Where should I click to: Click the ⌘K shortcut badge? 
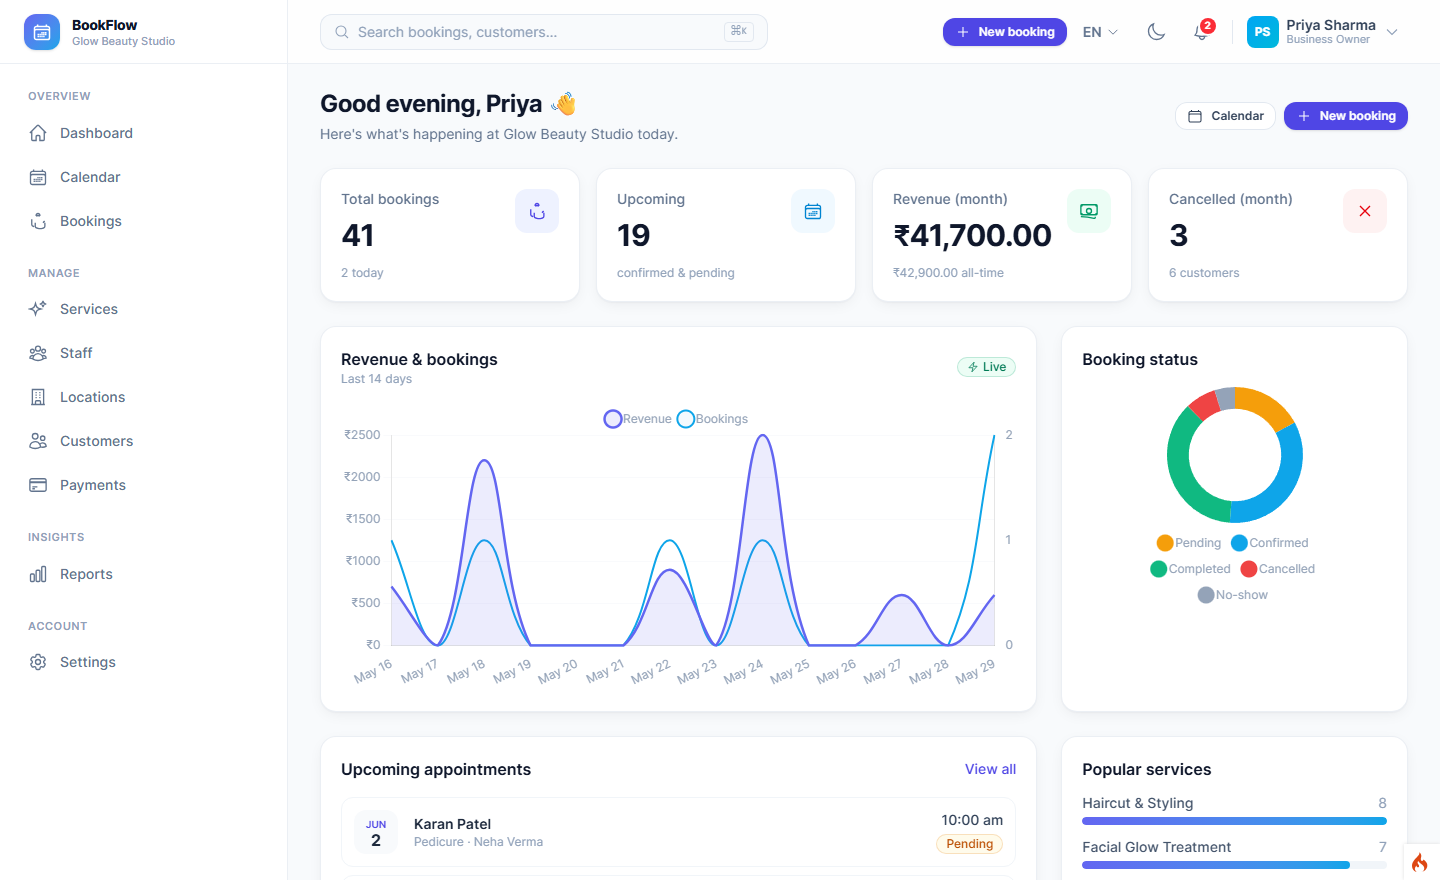coord(739,32)
